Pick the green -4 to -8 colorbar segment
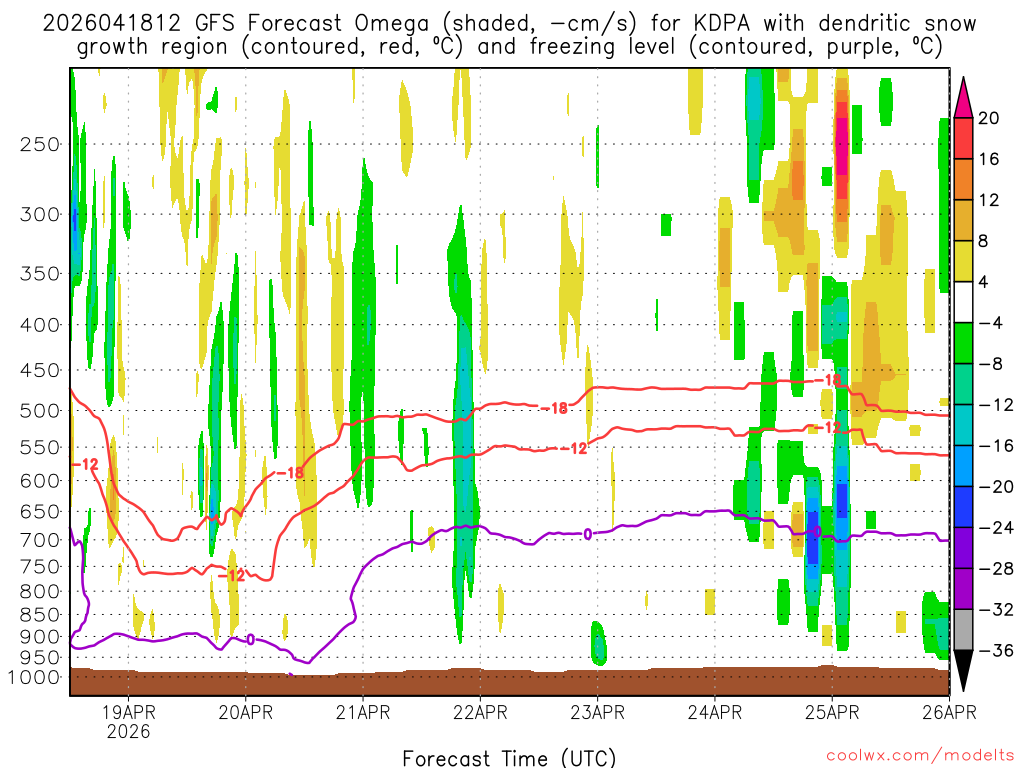1024x768 pixels. click(963, 343)
